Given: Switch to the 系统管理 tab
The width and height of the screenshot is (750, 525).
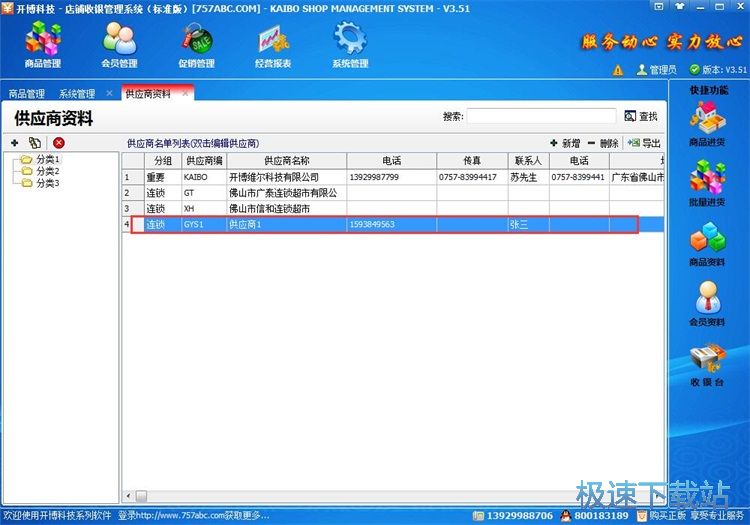Looking at the screenshot, I should [x=77, y=94].
